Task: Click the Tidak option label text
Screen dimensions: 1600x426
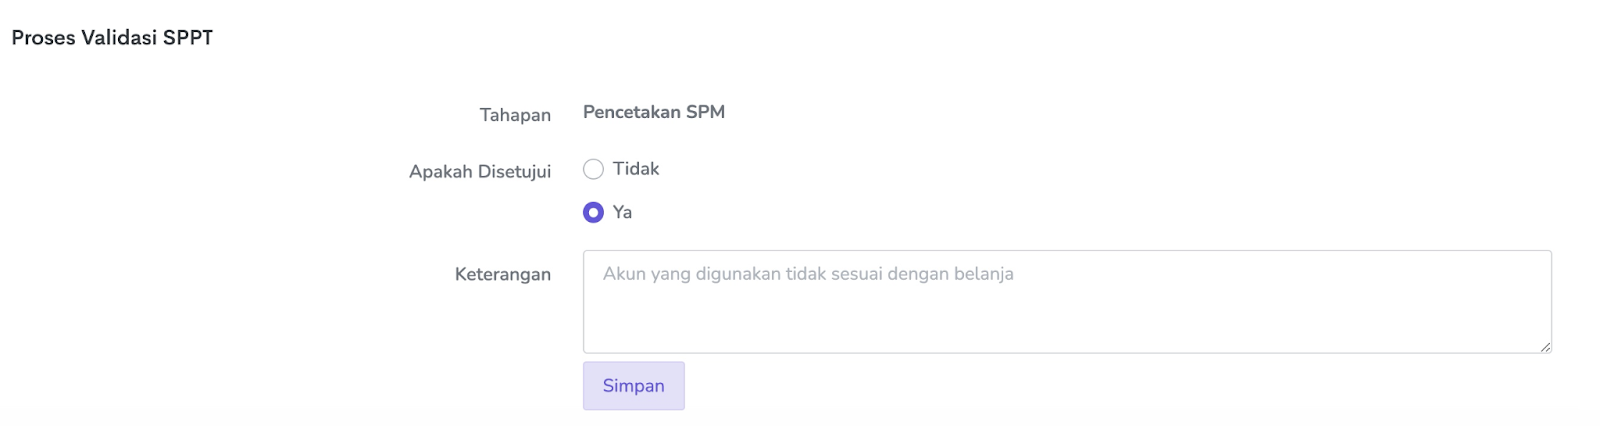Action: [x=636, y=169]
